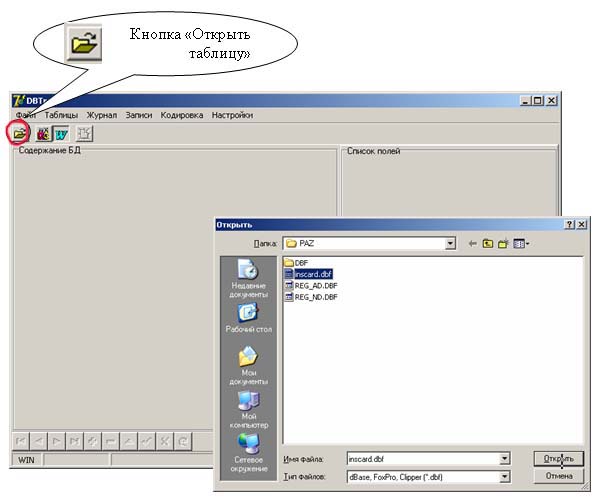596x498 pixels.
Task: Click the Open table toolbar icon
Action: click(x=19, y=133)
